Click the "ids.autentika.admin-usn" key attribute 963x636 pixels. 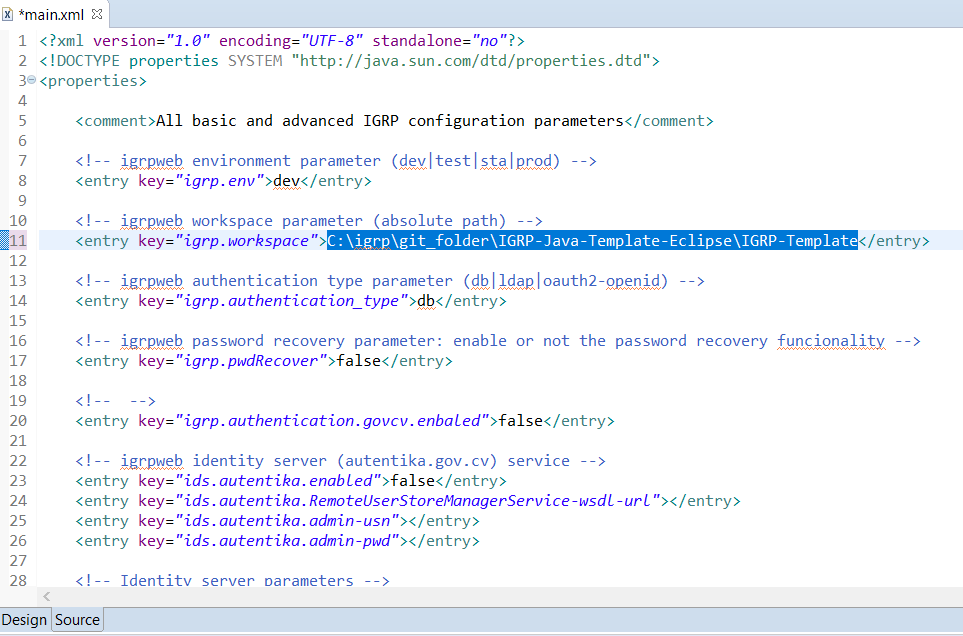[x=287, y=521]
